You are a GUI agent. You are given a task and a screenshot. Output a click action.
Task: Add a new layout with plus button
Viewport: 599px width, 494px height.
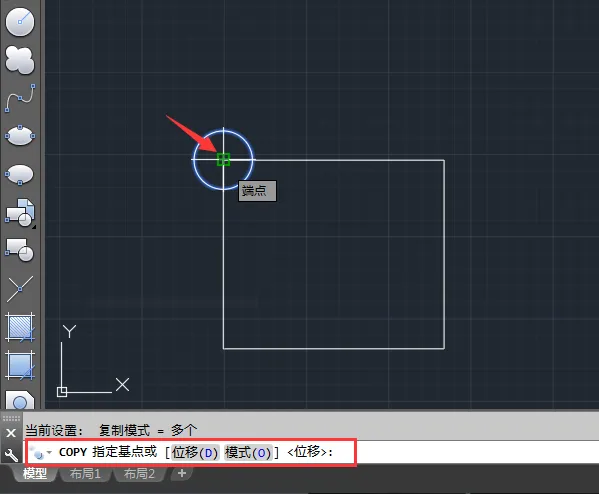pyautogui.click(x=182, y=473)
